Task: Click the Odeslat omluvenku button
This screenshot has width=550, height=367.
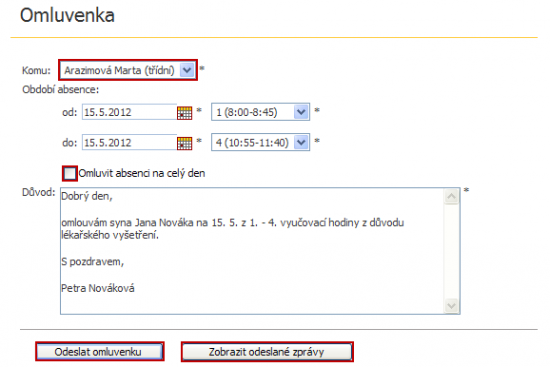Action: 100,352
